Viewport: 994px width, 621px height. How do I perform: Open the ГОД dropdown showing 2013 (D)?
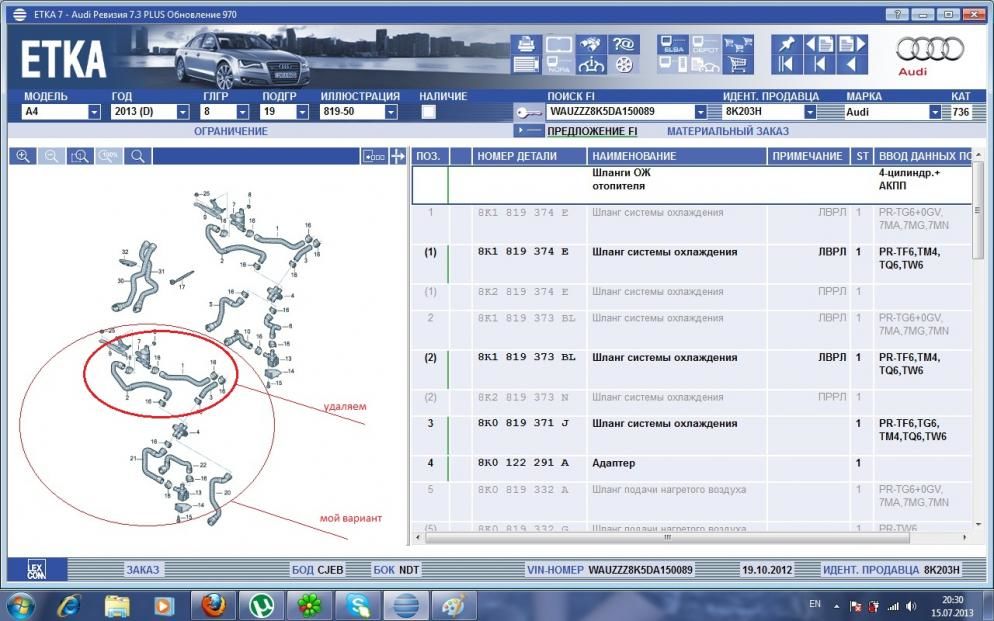(183, 112)
